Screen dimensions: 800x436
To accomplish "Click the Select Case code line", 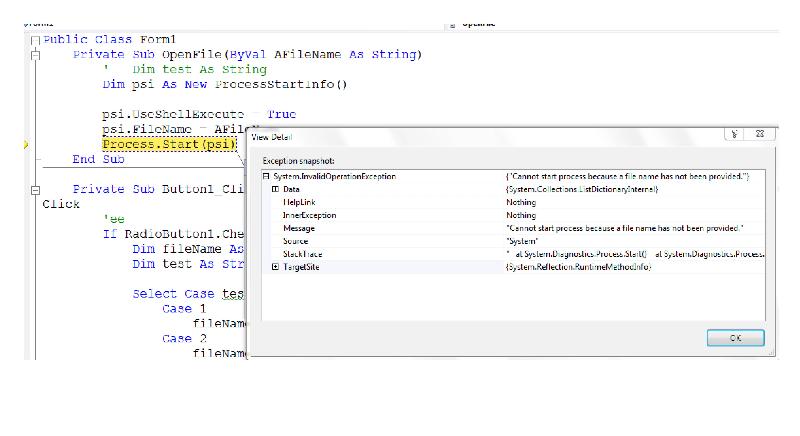I will (x=188, y=294).
